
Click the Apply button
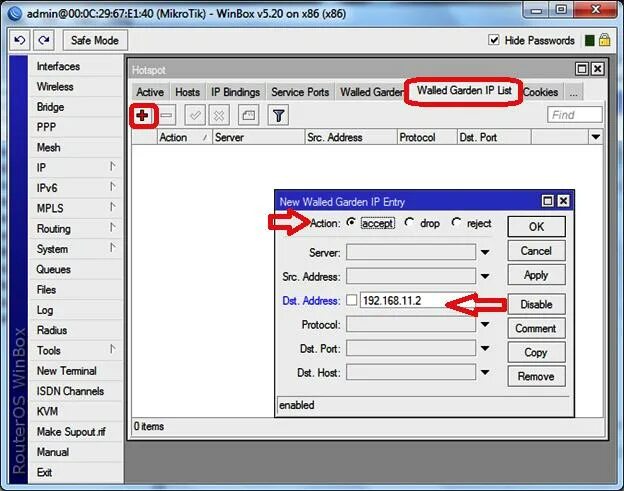[536, 275]
